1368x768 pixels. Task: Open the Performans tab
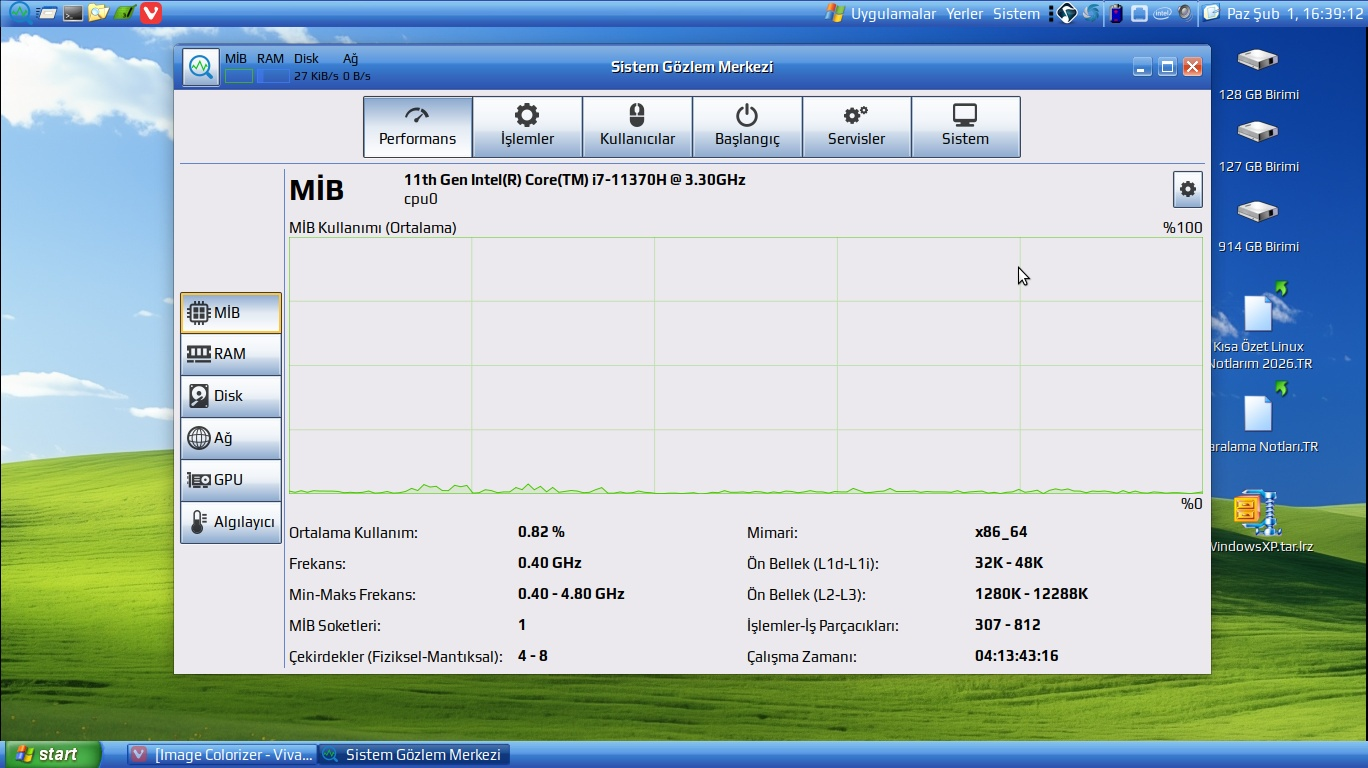(x=417, y=127)
